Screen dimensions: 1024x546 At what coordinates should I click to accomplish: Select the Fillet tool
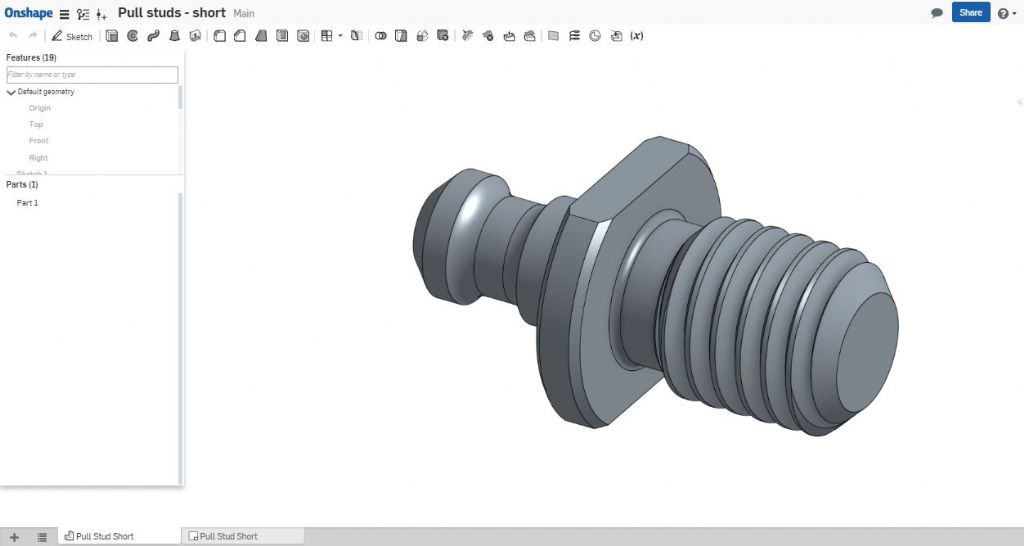coord(219,36)
